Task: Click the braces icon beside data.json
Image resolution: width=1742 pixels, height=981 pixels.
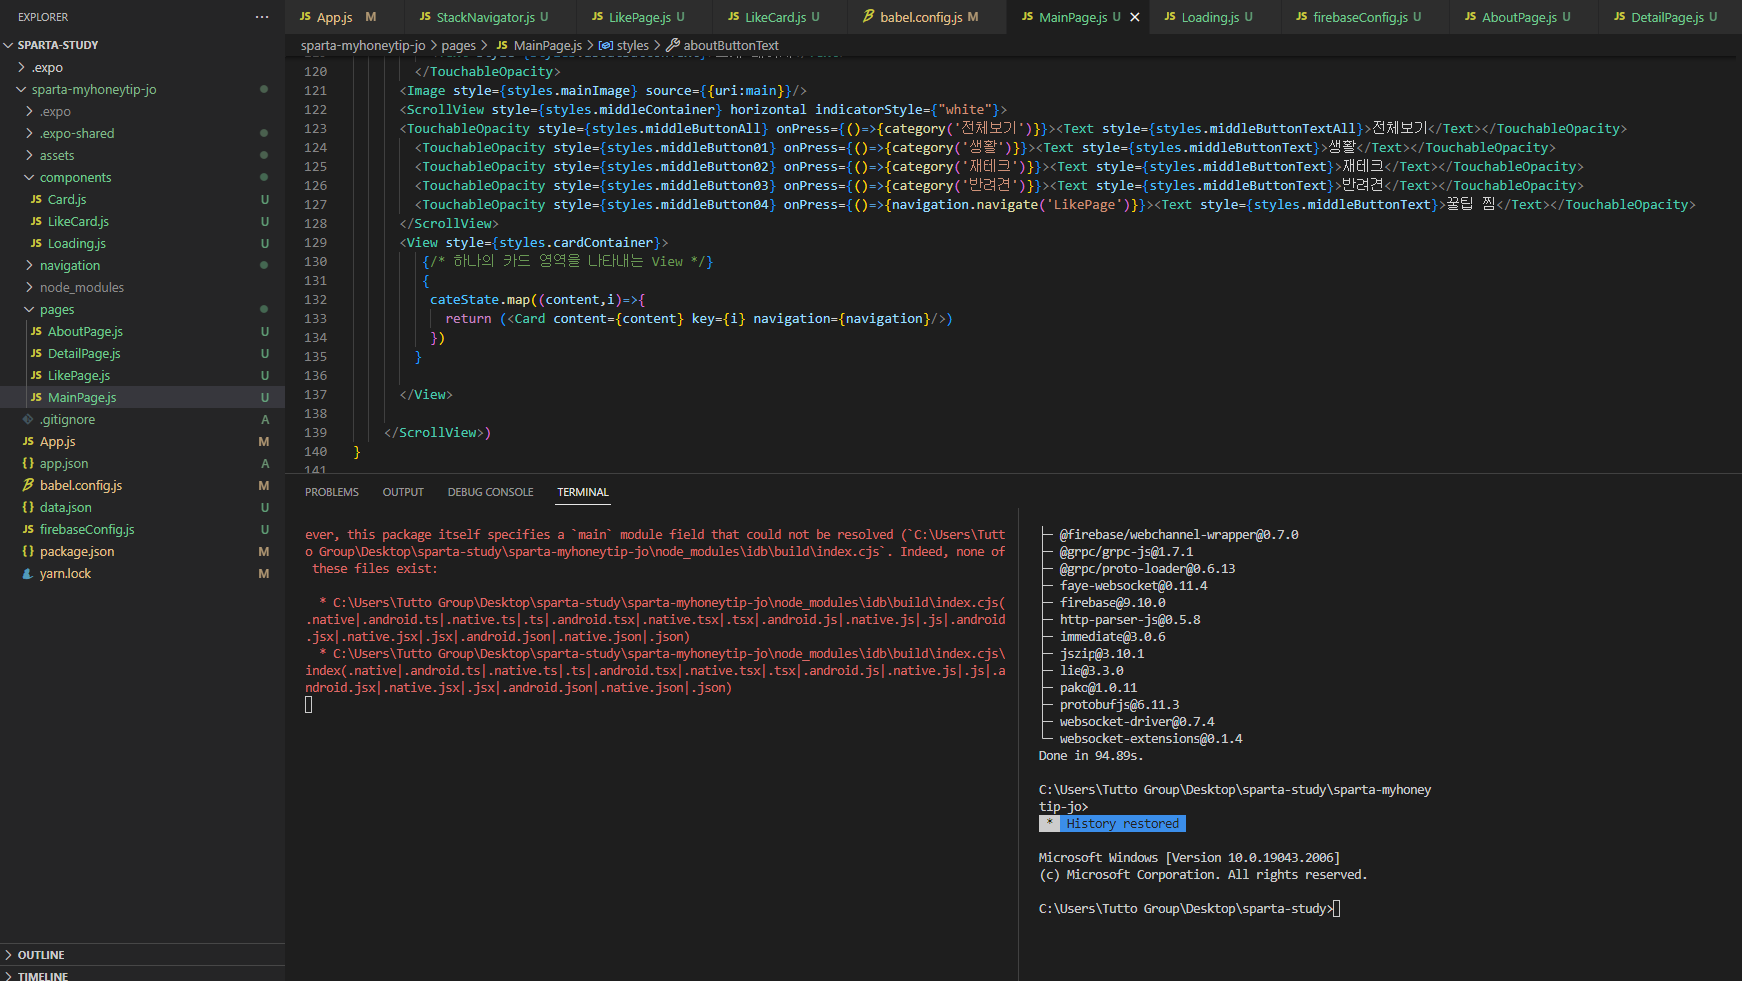Action: pos(28,508)
